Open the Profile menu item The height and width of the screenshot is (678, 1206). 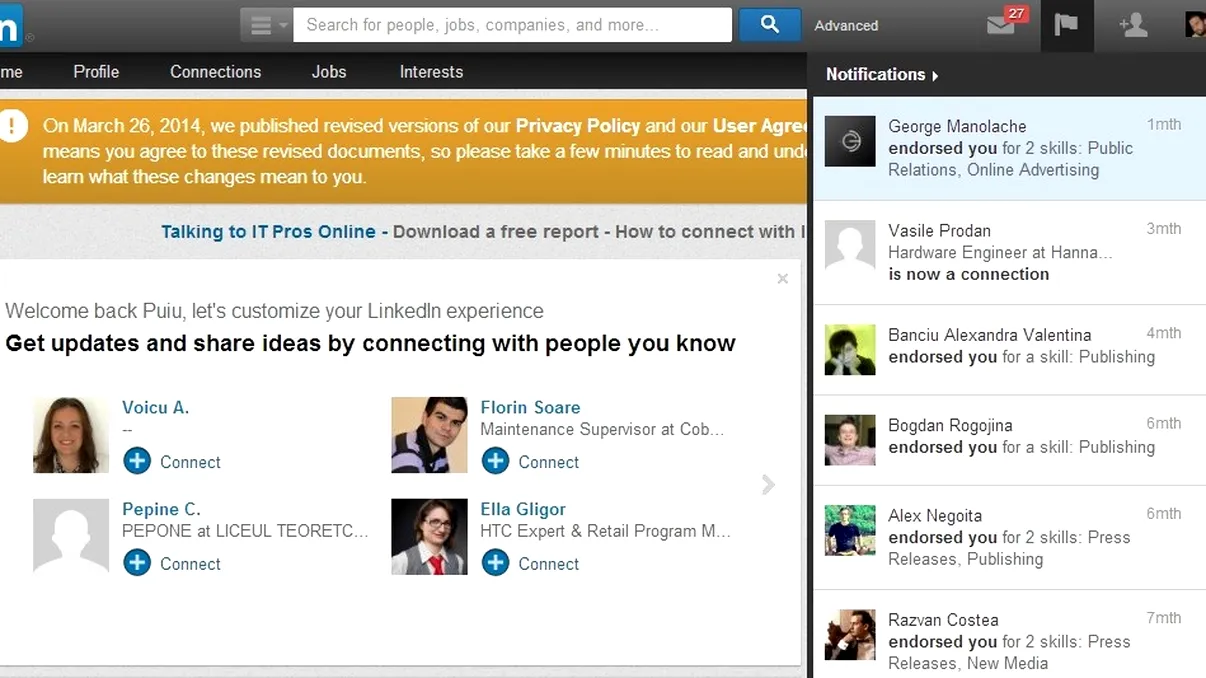pos(95,71)
